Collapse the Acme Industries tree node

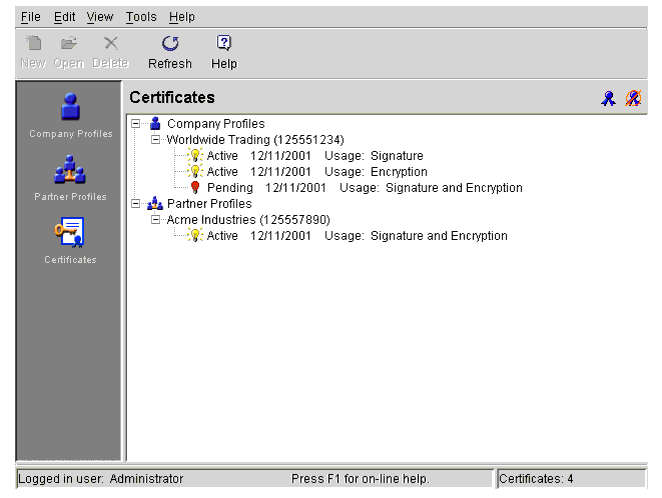pos(155,220)
